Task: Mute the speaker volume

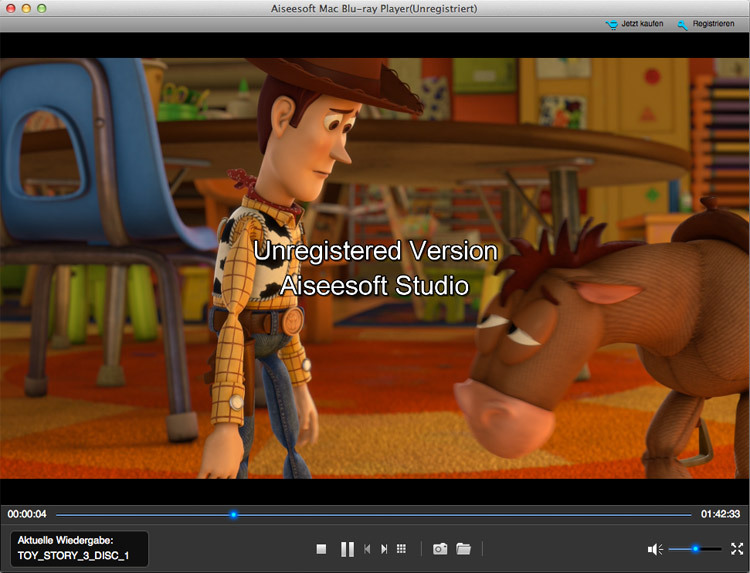Action: 655,549
